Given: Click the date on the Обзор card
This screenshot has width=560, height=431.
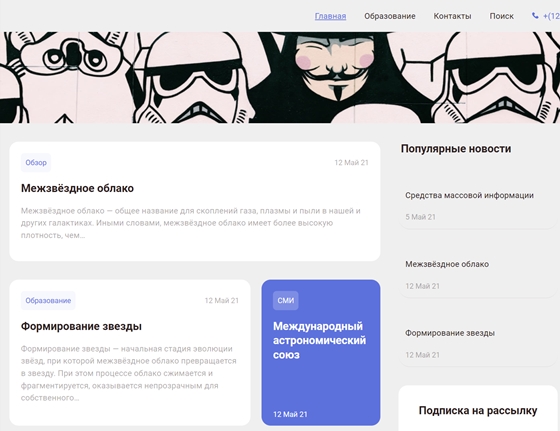Looking at the screenshot, I should click(x=351, y=163).
